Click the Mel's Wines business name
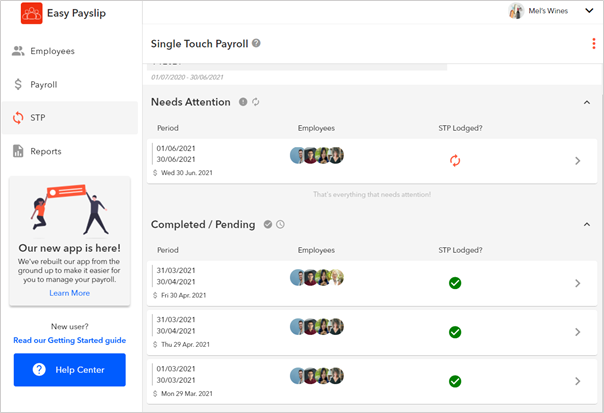This screenshot has height=413, width=604. [x=548, y=11]
